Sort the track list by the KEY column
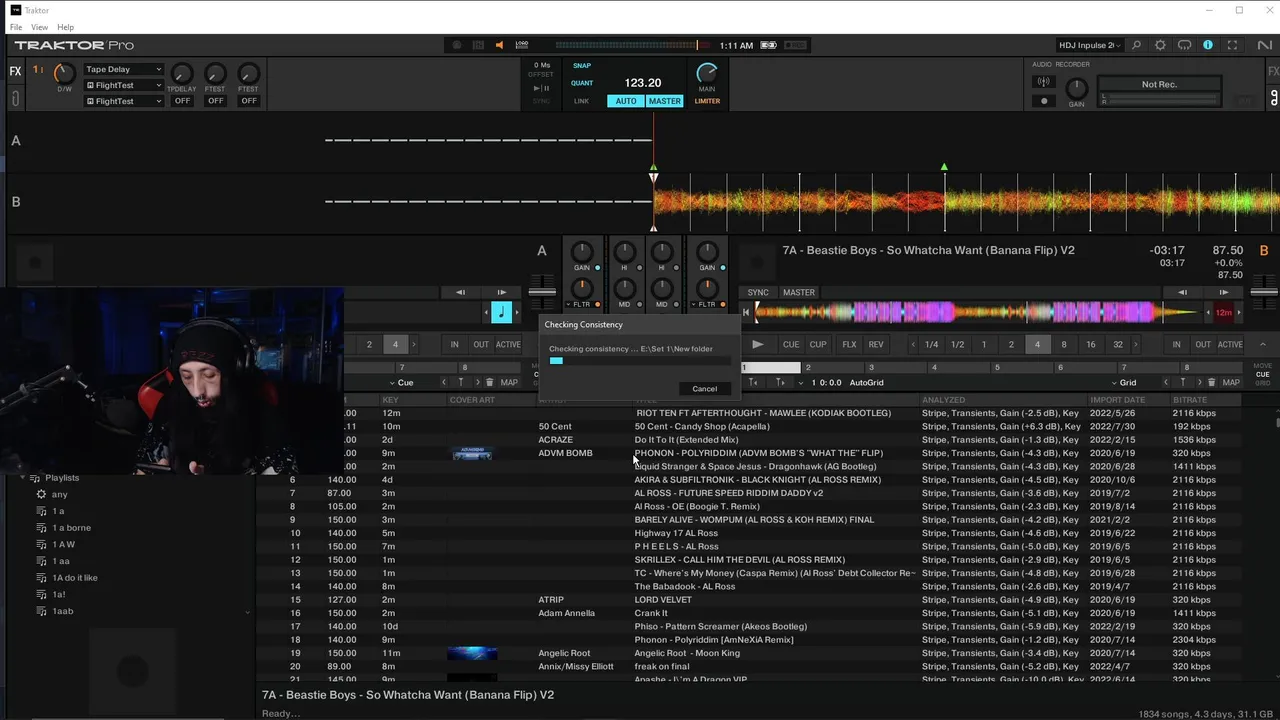The width and height of the screenshot is (1280, 720). click(413, 400)
